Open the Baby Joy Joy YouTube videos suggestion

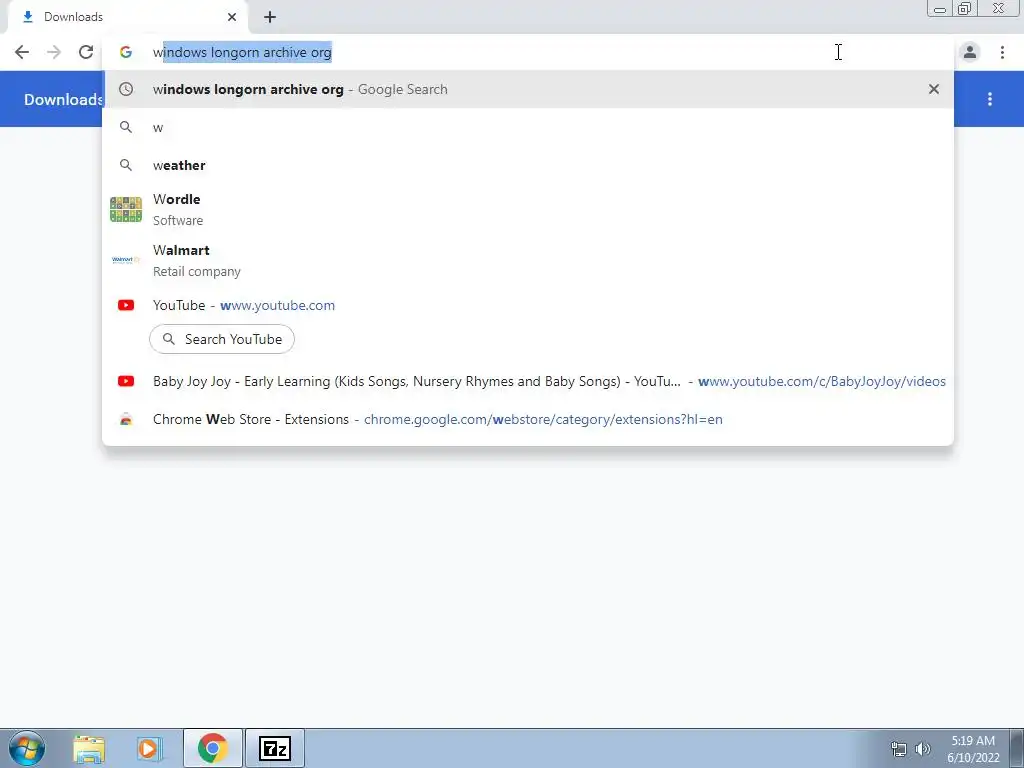528,381
